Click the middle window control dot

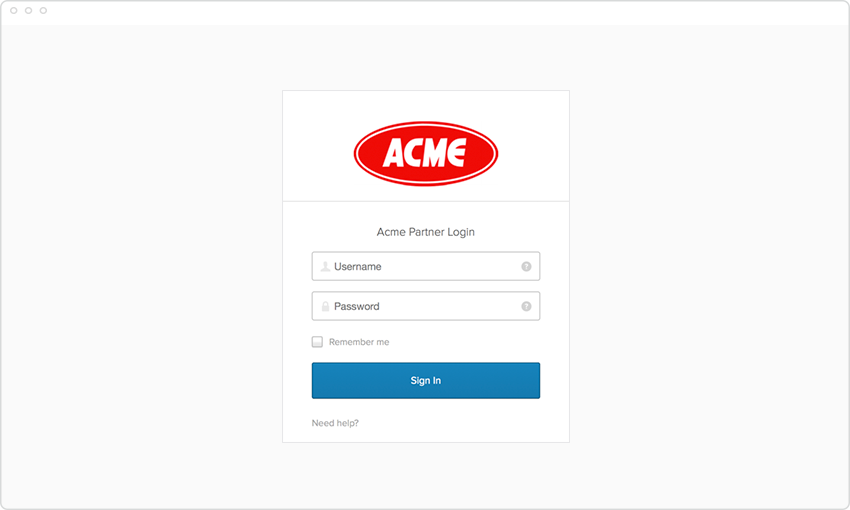point(28,10)
